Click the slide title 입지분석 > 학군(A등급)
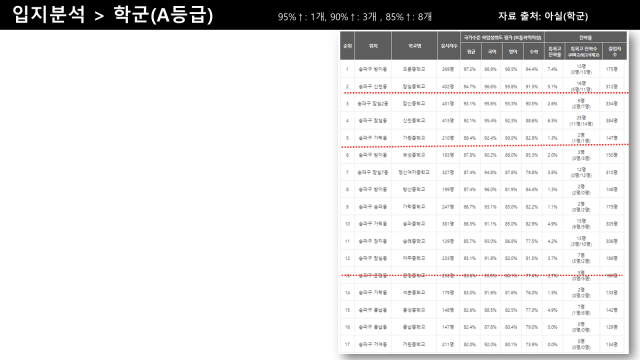 point(113,15)
